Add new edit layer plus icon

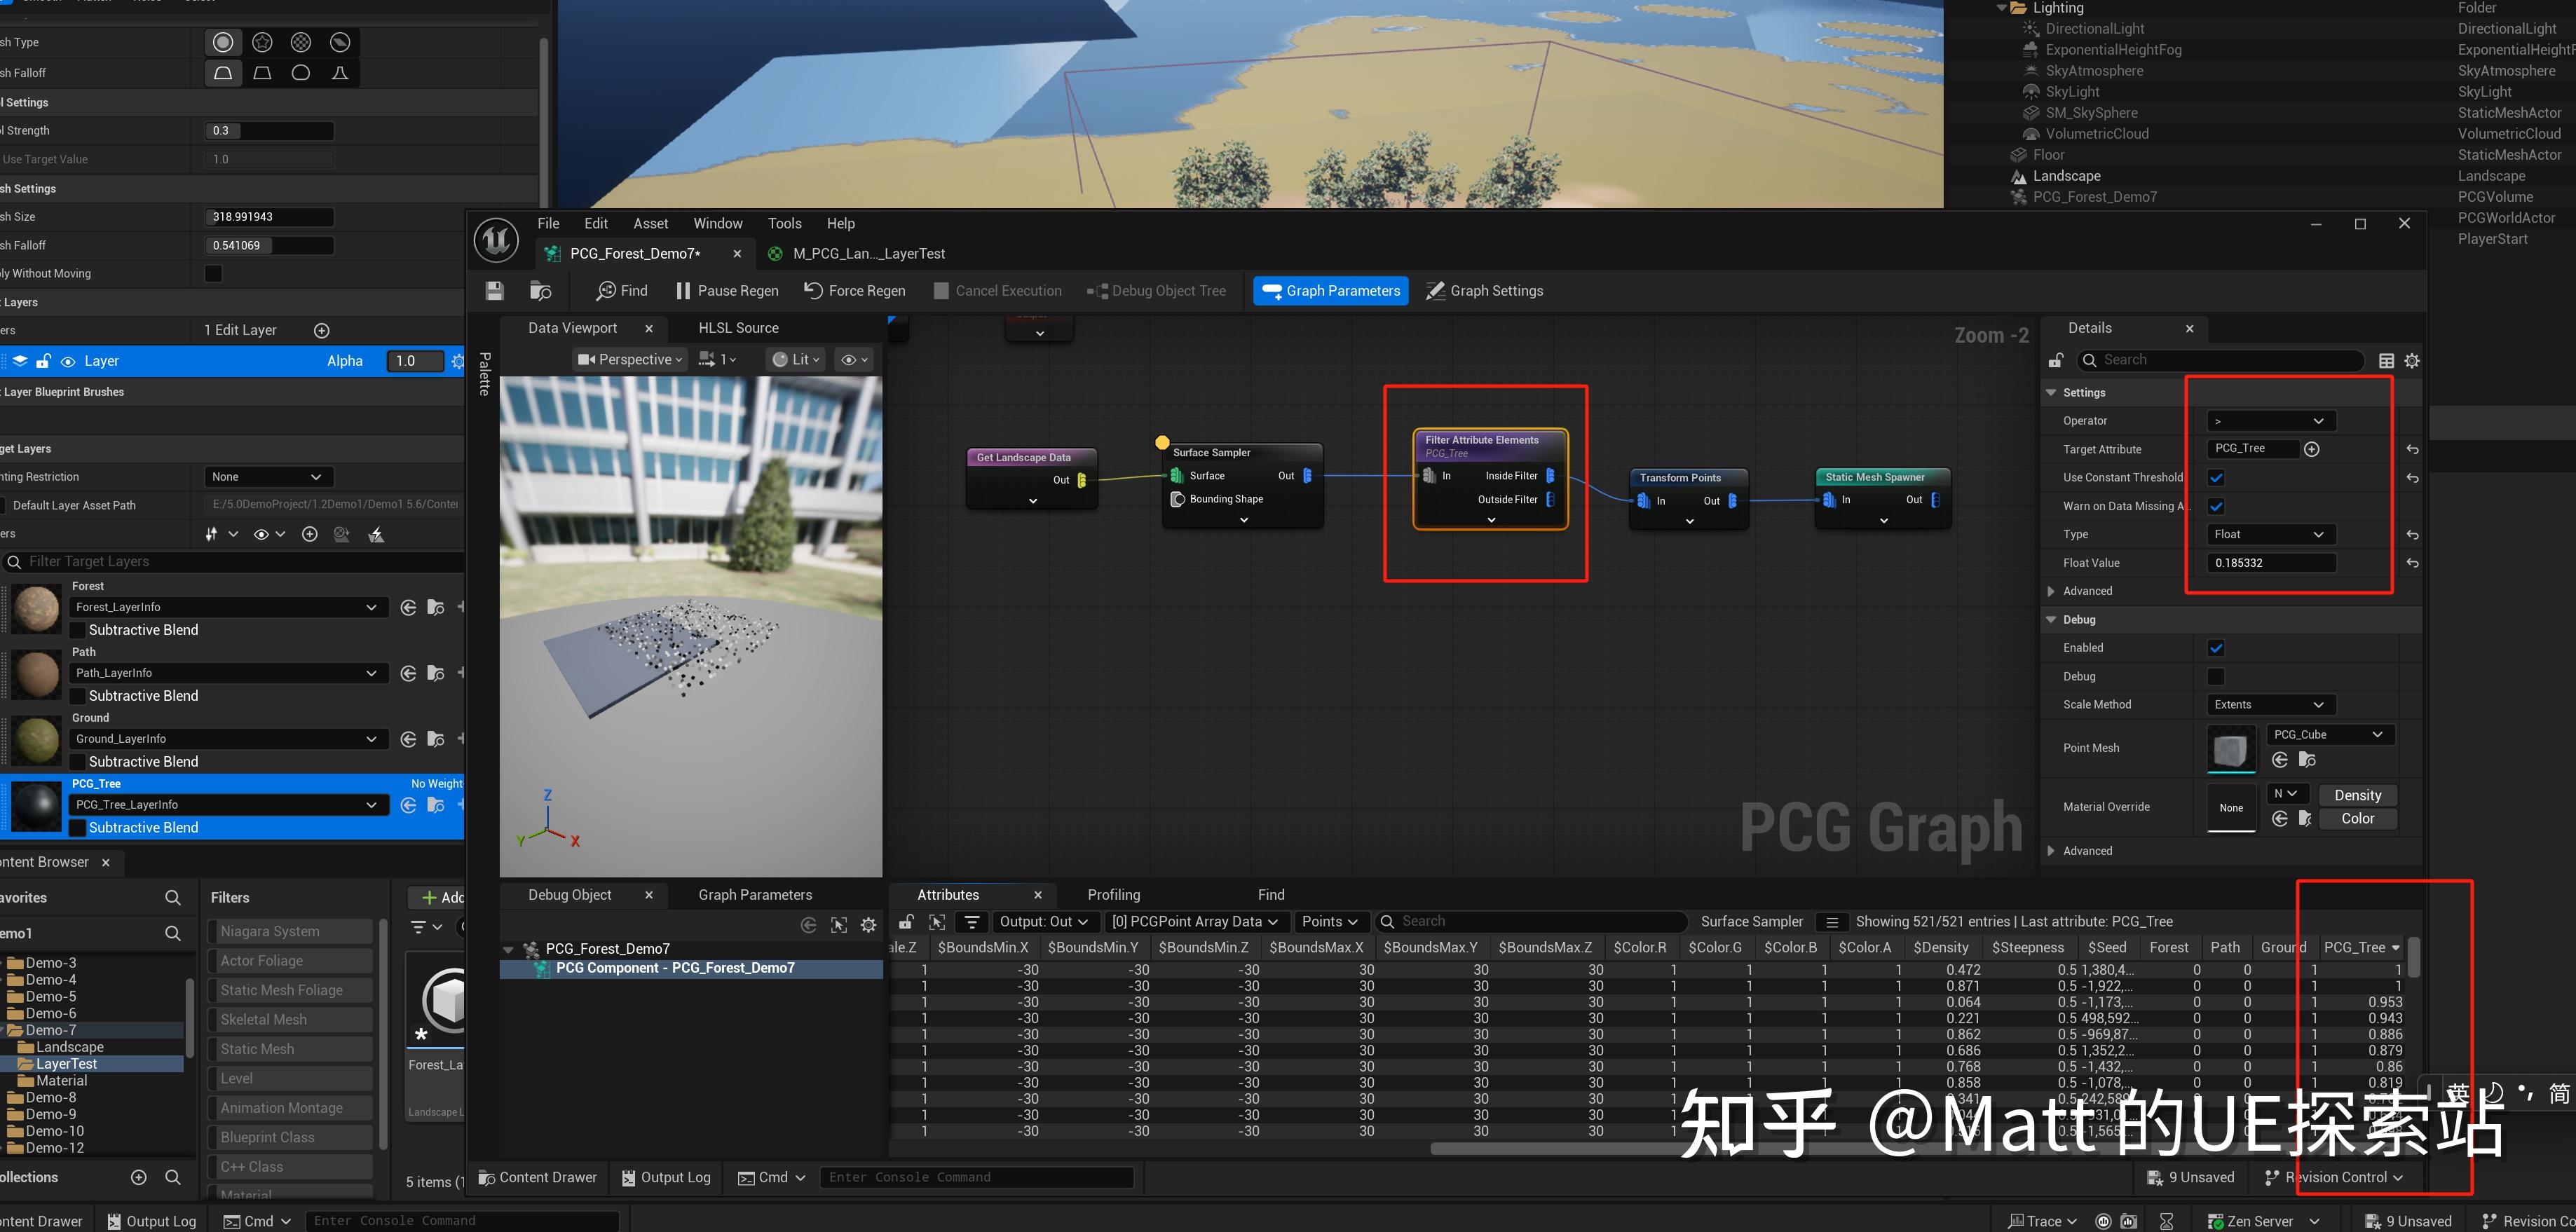click(x=322, y=331)
